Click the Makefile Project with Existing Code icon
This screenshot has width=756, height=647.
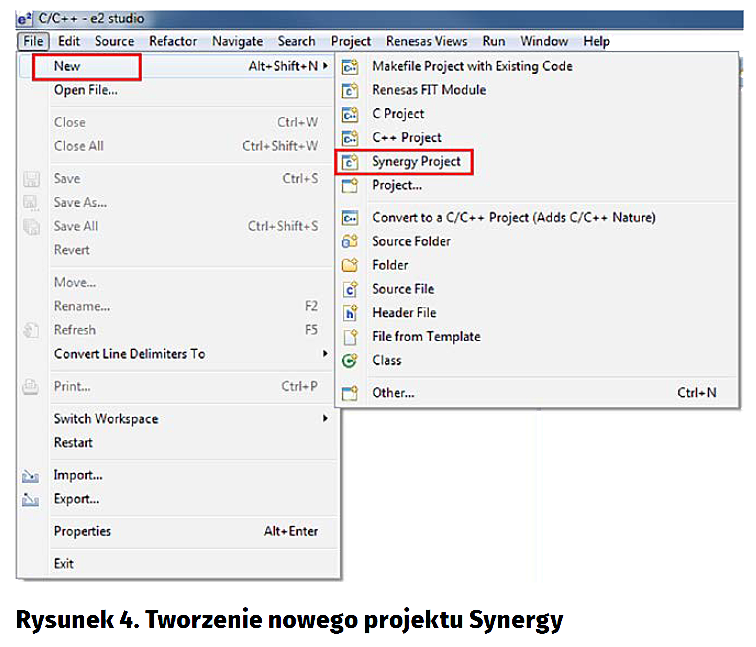(350, 66)
